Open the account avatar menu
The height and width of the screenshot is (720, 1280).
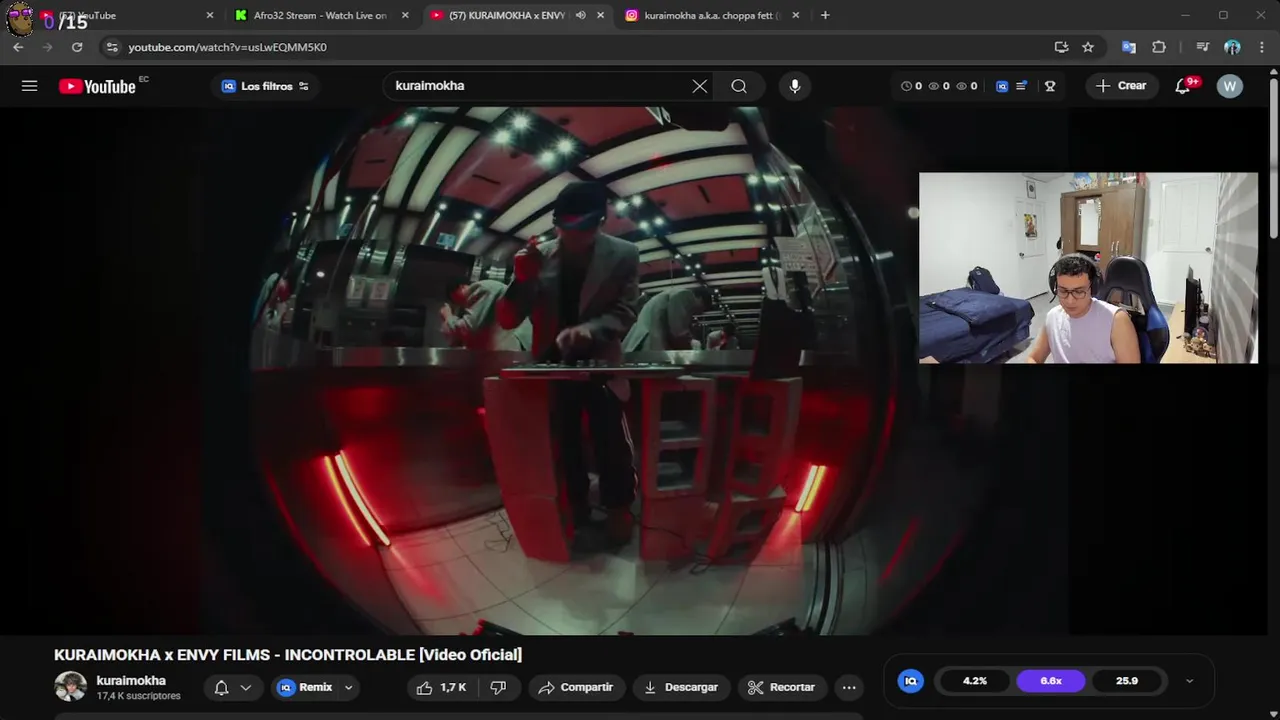tap(1230, 86)
